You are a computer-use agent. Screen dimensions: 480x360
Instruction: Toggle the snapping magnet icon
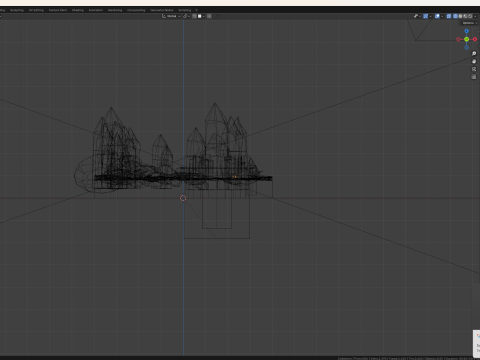coord(194,16)
